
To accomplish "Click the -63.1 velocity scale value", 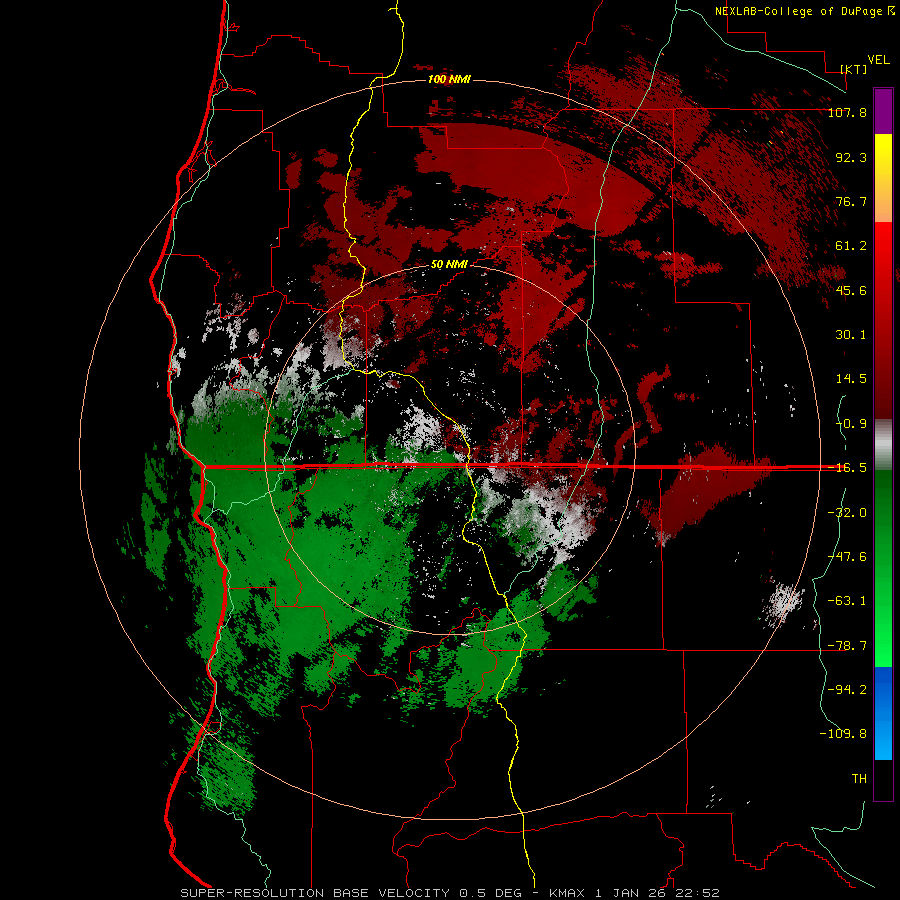I will pyautogui.click(x=847, y=601).
